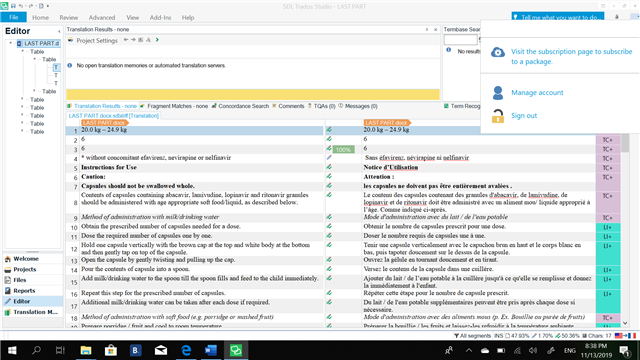Click Visit the subscription page link

[x=571, y=57]
